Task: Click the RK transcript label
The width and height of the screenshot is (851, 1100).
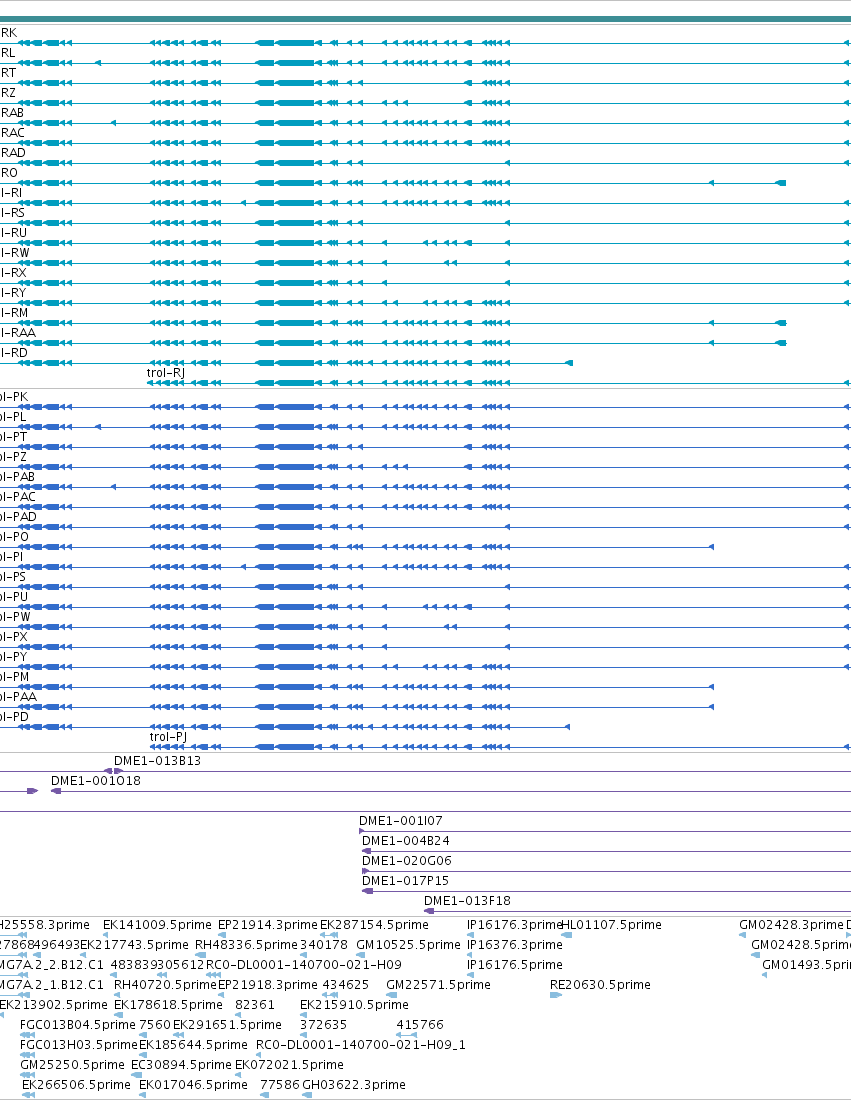Action: click(x=8, y=33)
